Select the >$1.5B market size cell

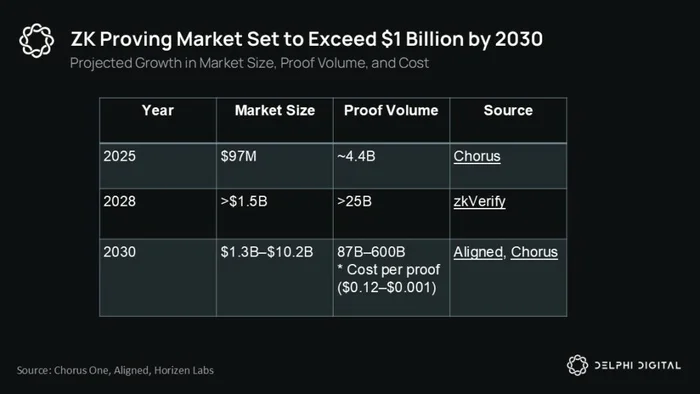(x=275, y=213)
